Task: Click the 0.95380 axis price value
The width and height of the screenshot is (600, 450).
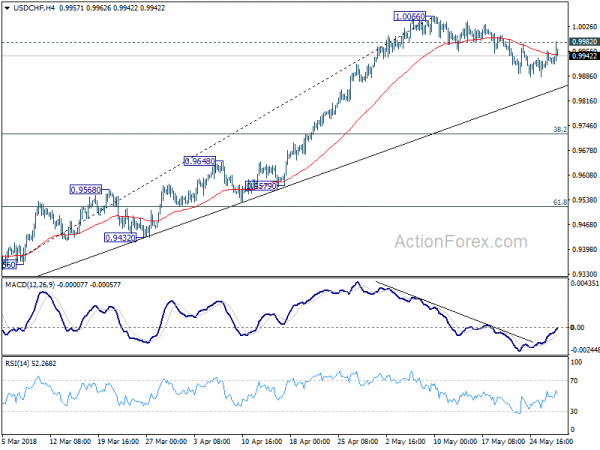Action: tap(584, 200)
